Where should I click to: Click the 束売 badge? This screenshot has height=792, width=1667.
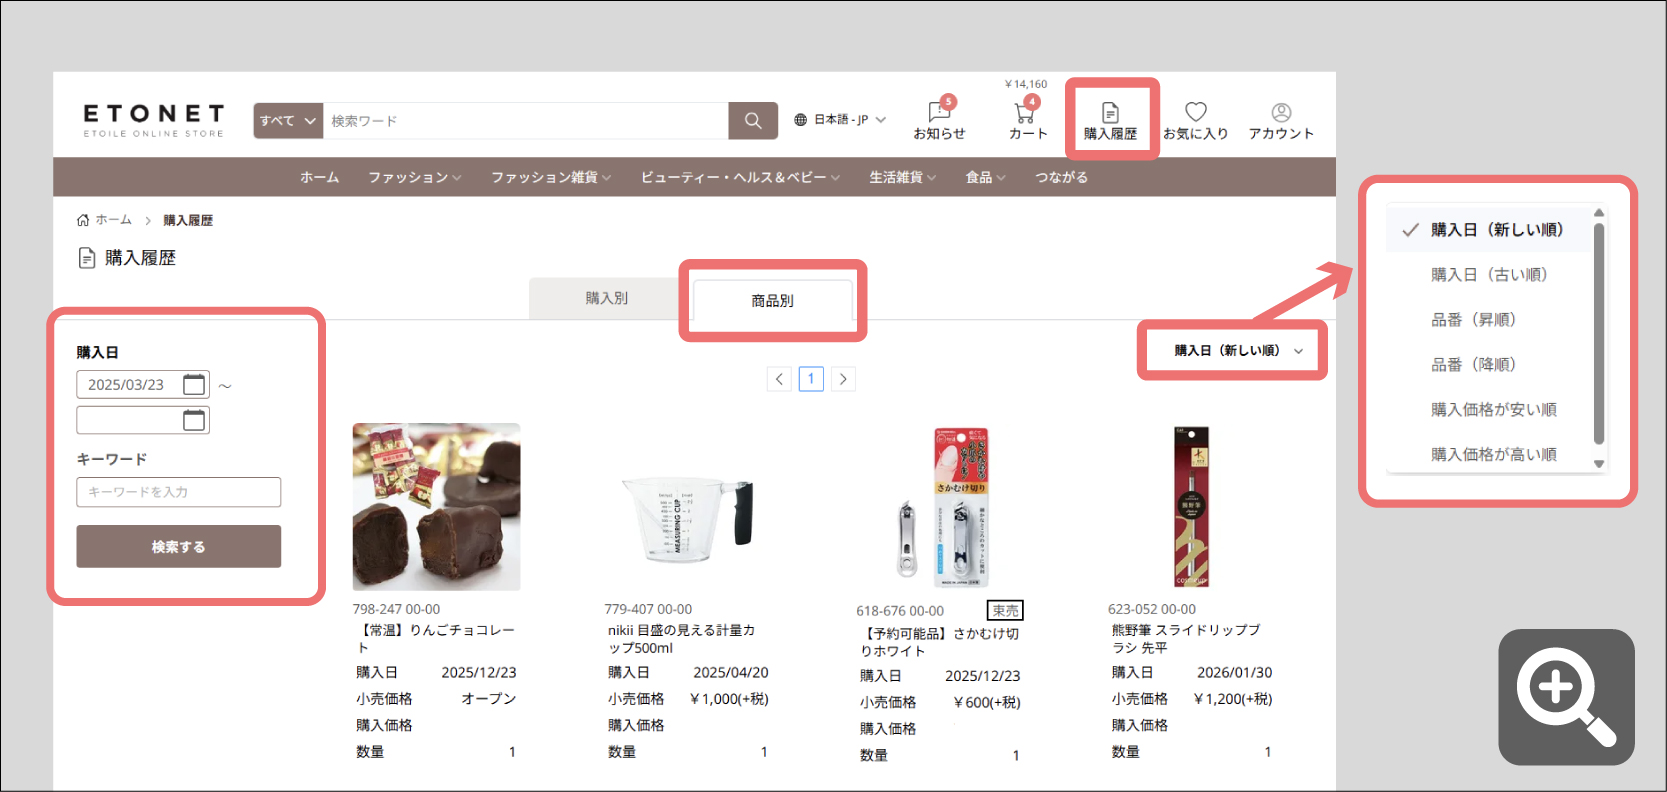click(1005, 611)
